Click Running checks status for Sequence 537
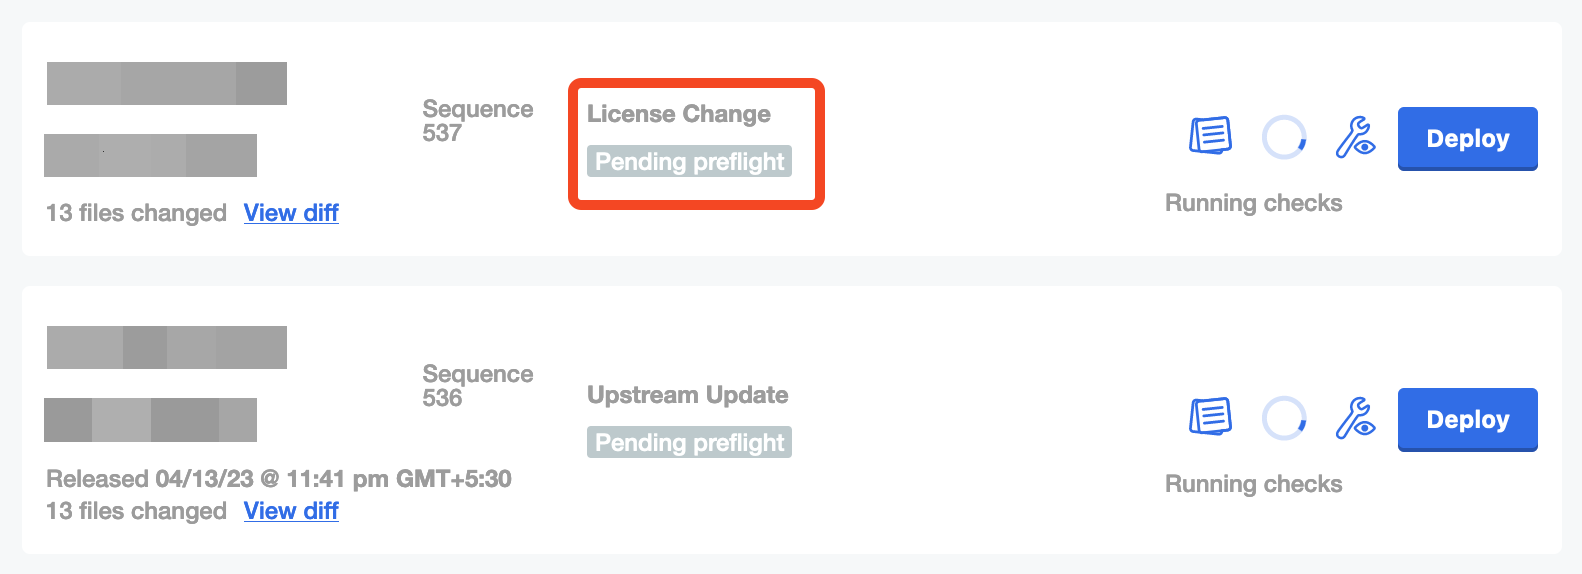This screenshot has height=574, width=1582. click(1253, 203)
